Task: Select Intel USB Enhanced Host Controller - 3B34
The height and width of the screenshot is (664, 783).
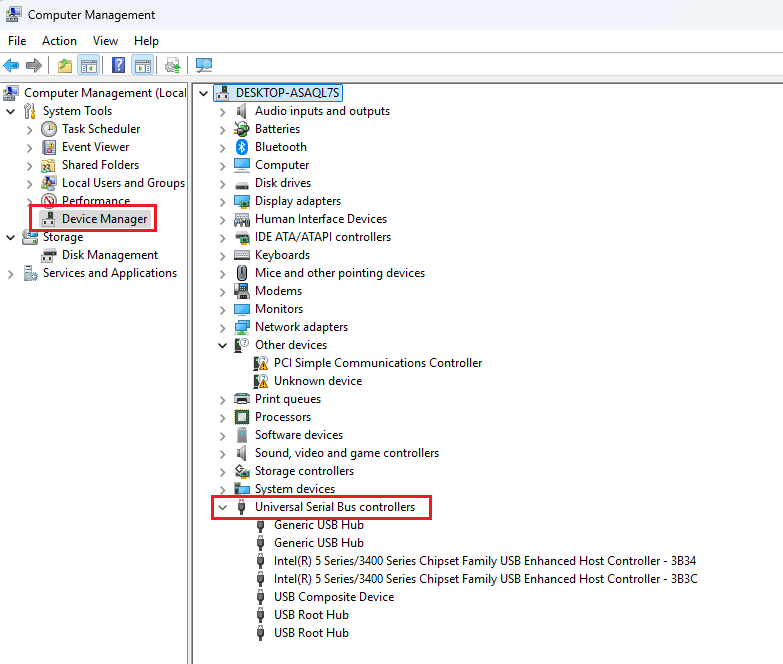Action: [x=484, y=561]
